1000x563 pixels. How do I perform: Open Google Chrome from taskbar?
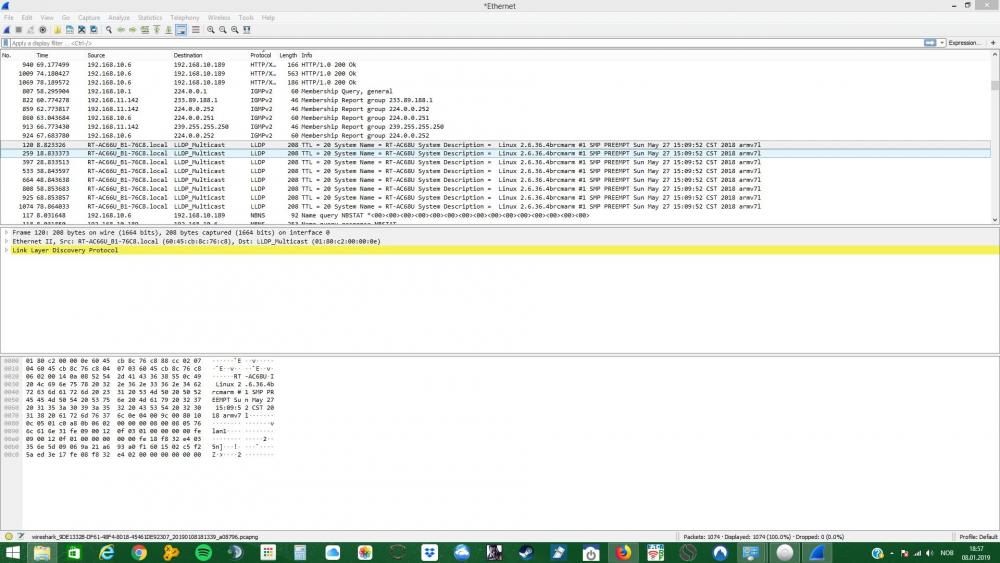pos(138,553)
